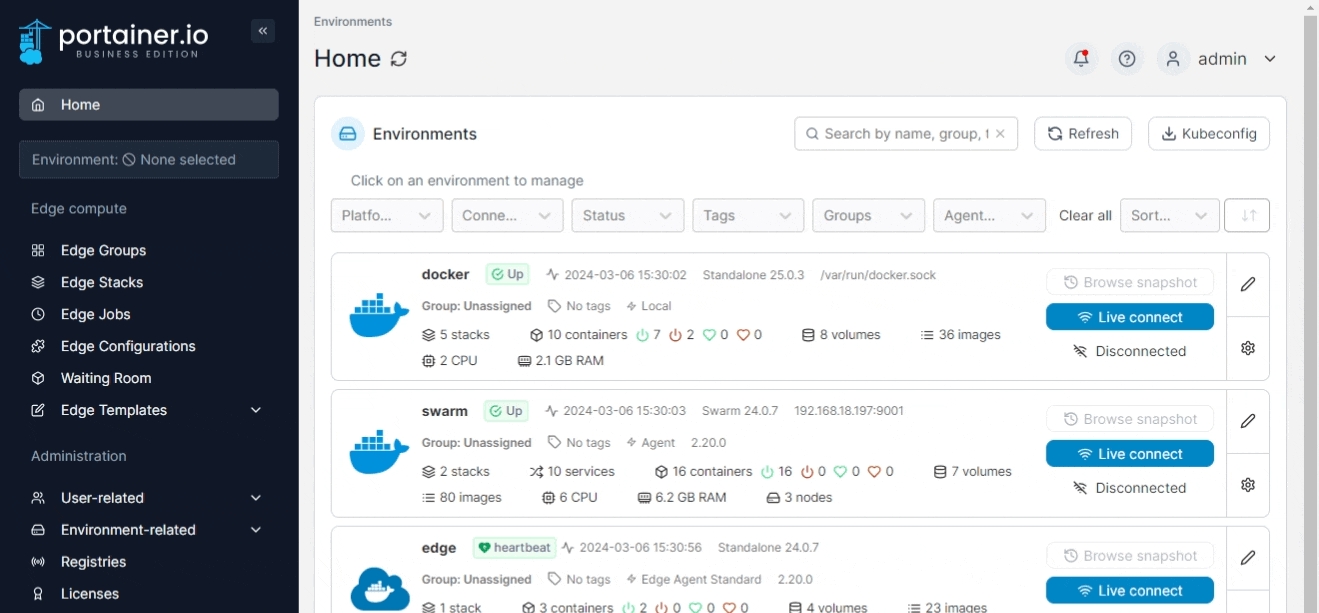Expand the Edge Templates sidebar section

[149, 410]
